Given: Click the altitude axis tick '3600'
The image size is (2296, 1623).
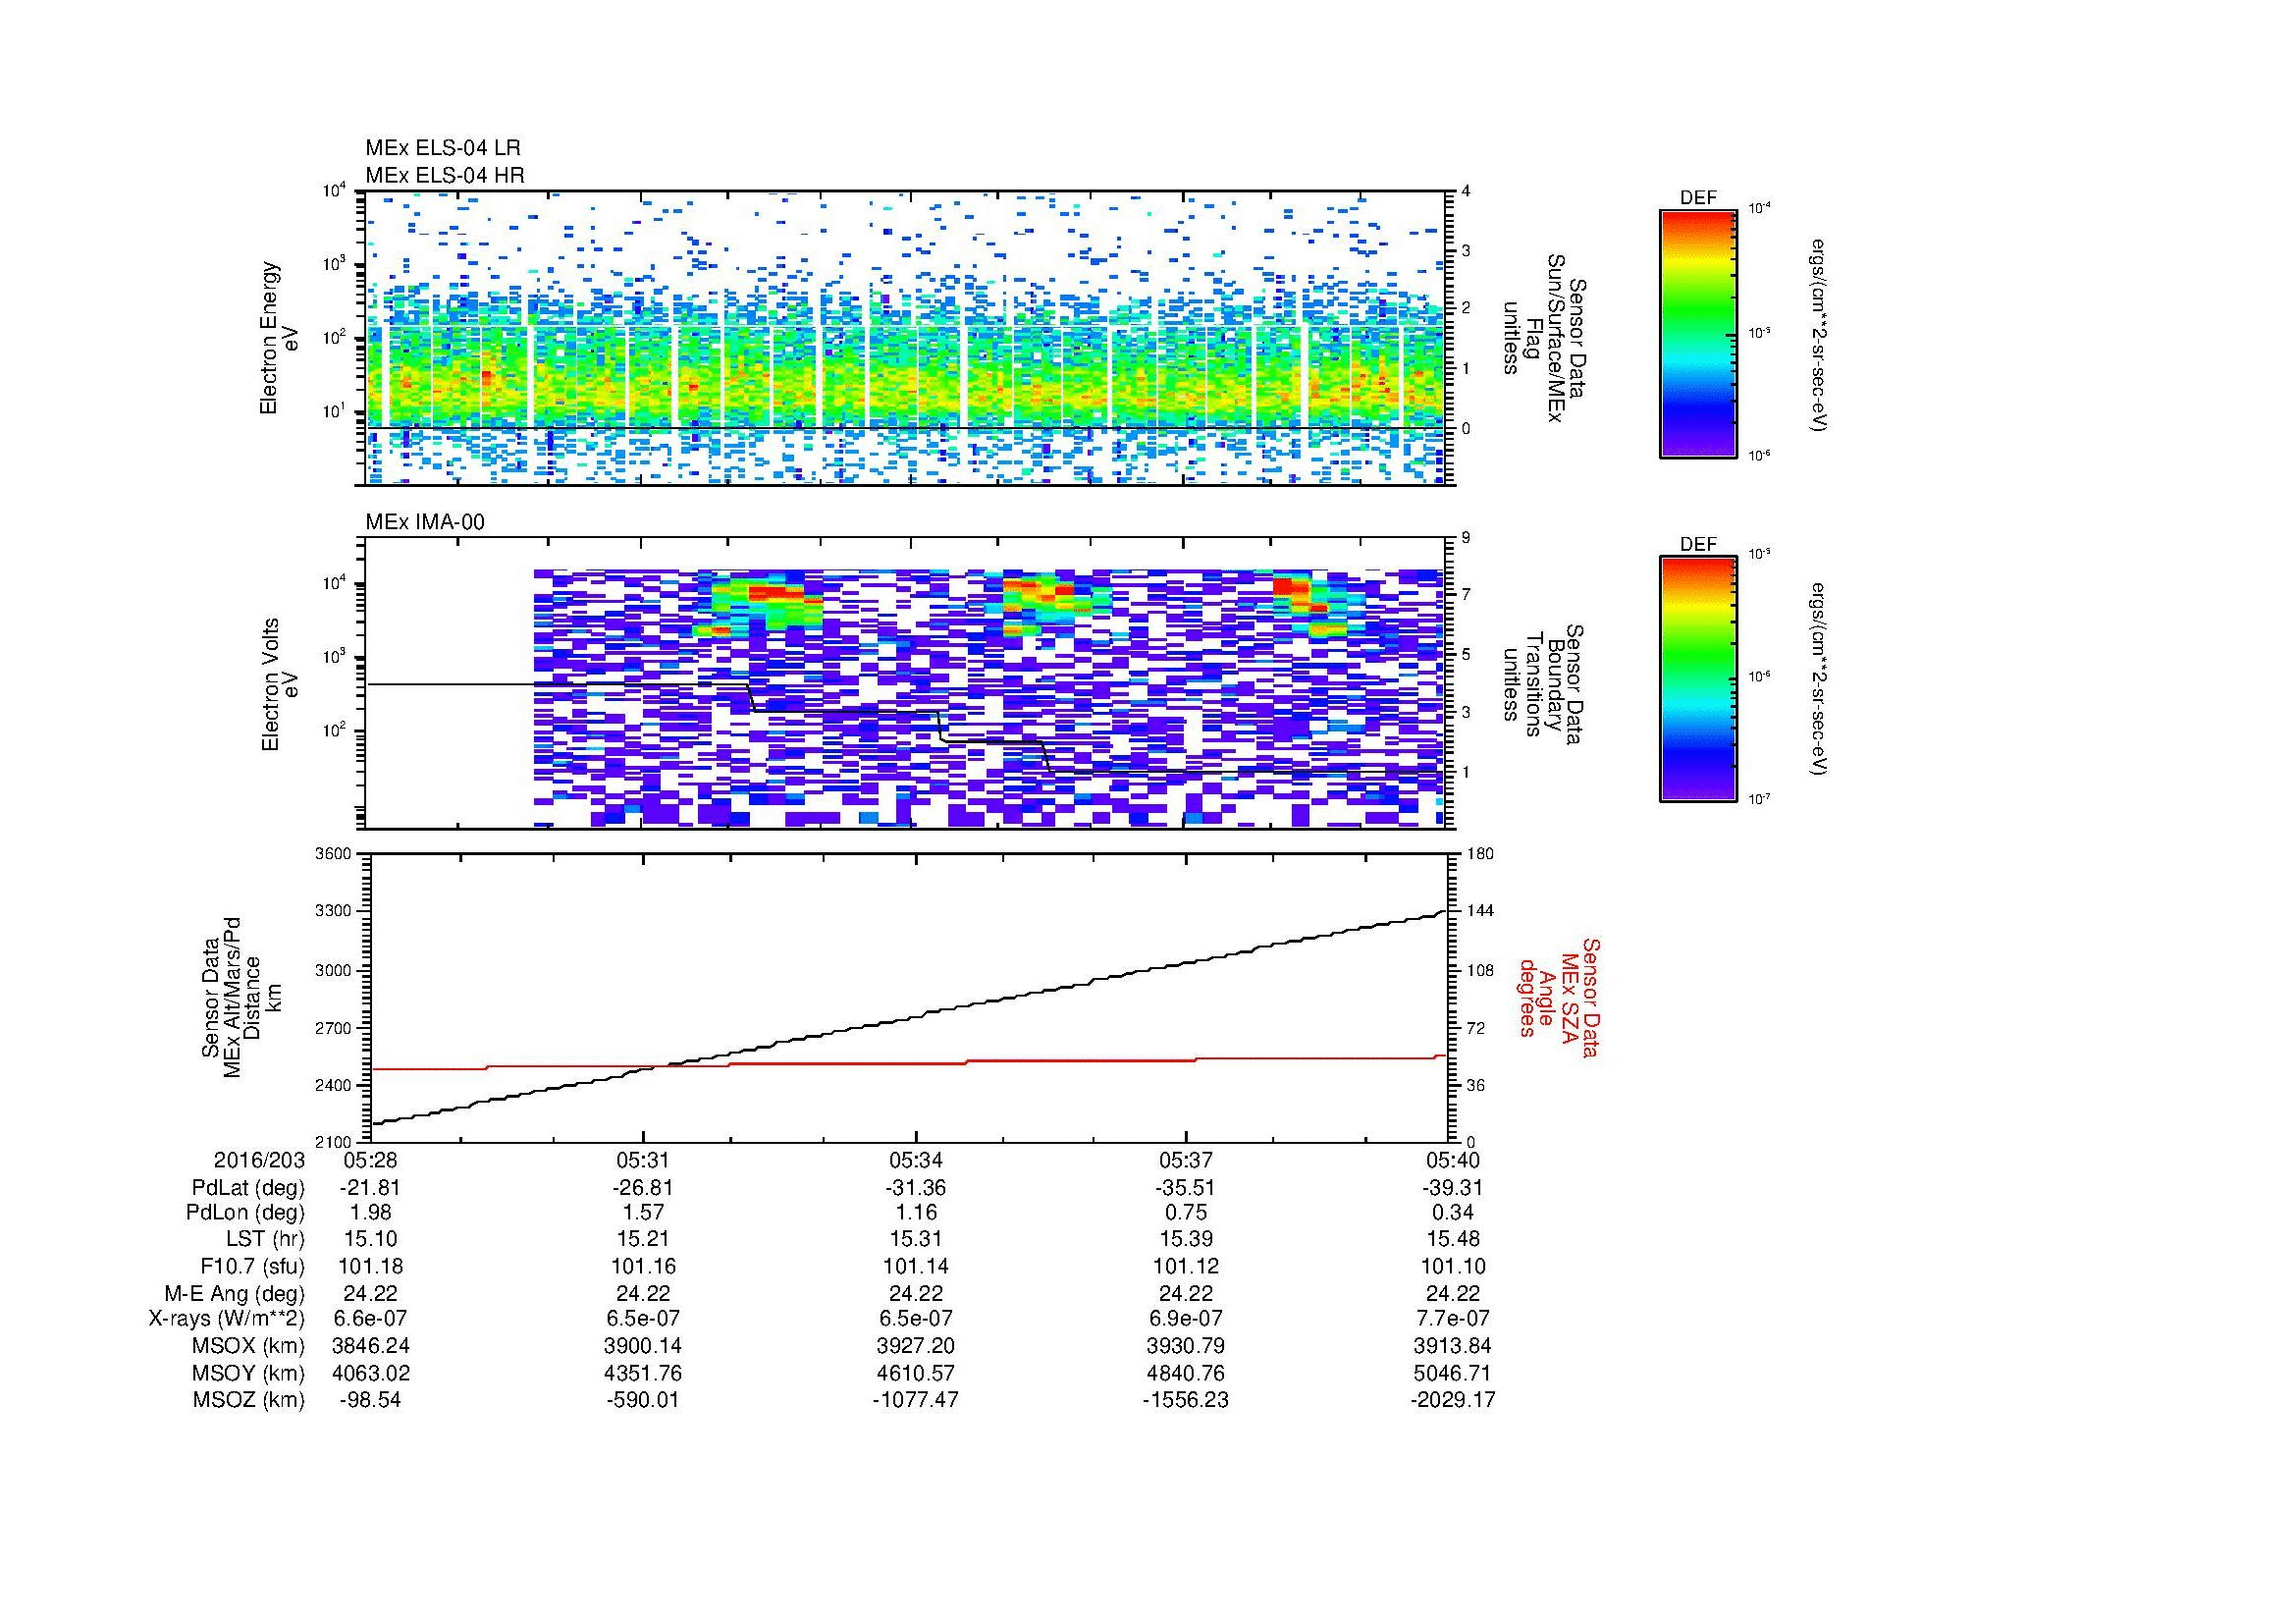Looking at the screenshot, I should (x=335, y=854).
